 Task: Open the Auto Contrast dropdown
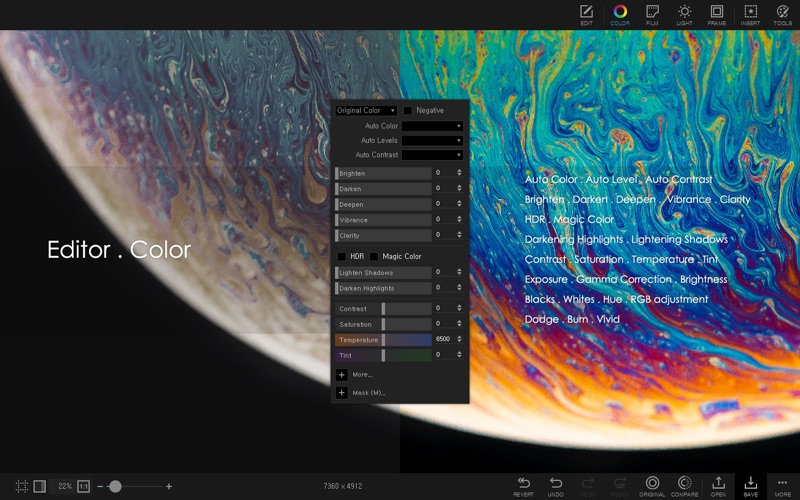click(432, 155)
